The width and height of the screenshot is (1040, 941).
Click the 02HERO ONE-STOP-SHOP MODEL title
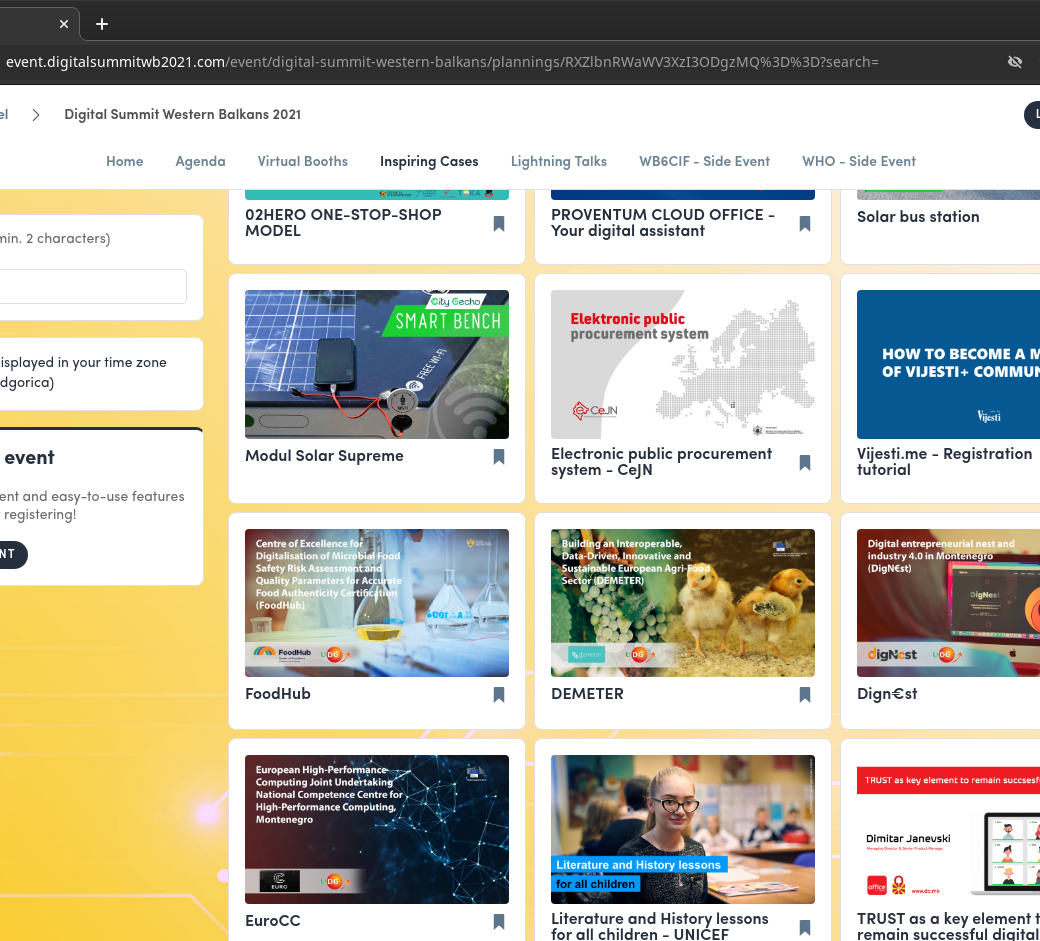pyautogui.click(x=343, y=223)
